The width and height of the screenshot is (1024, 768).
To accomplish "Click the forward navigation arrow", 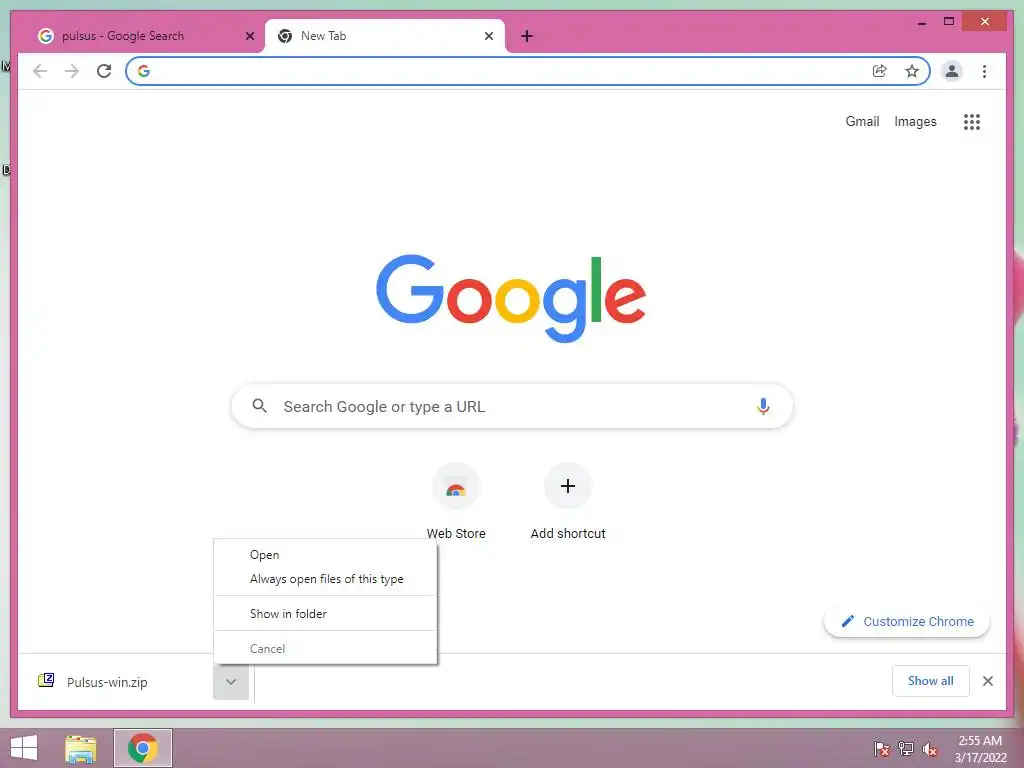I will (72, 71).
